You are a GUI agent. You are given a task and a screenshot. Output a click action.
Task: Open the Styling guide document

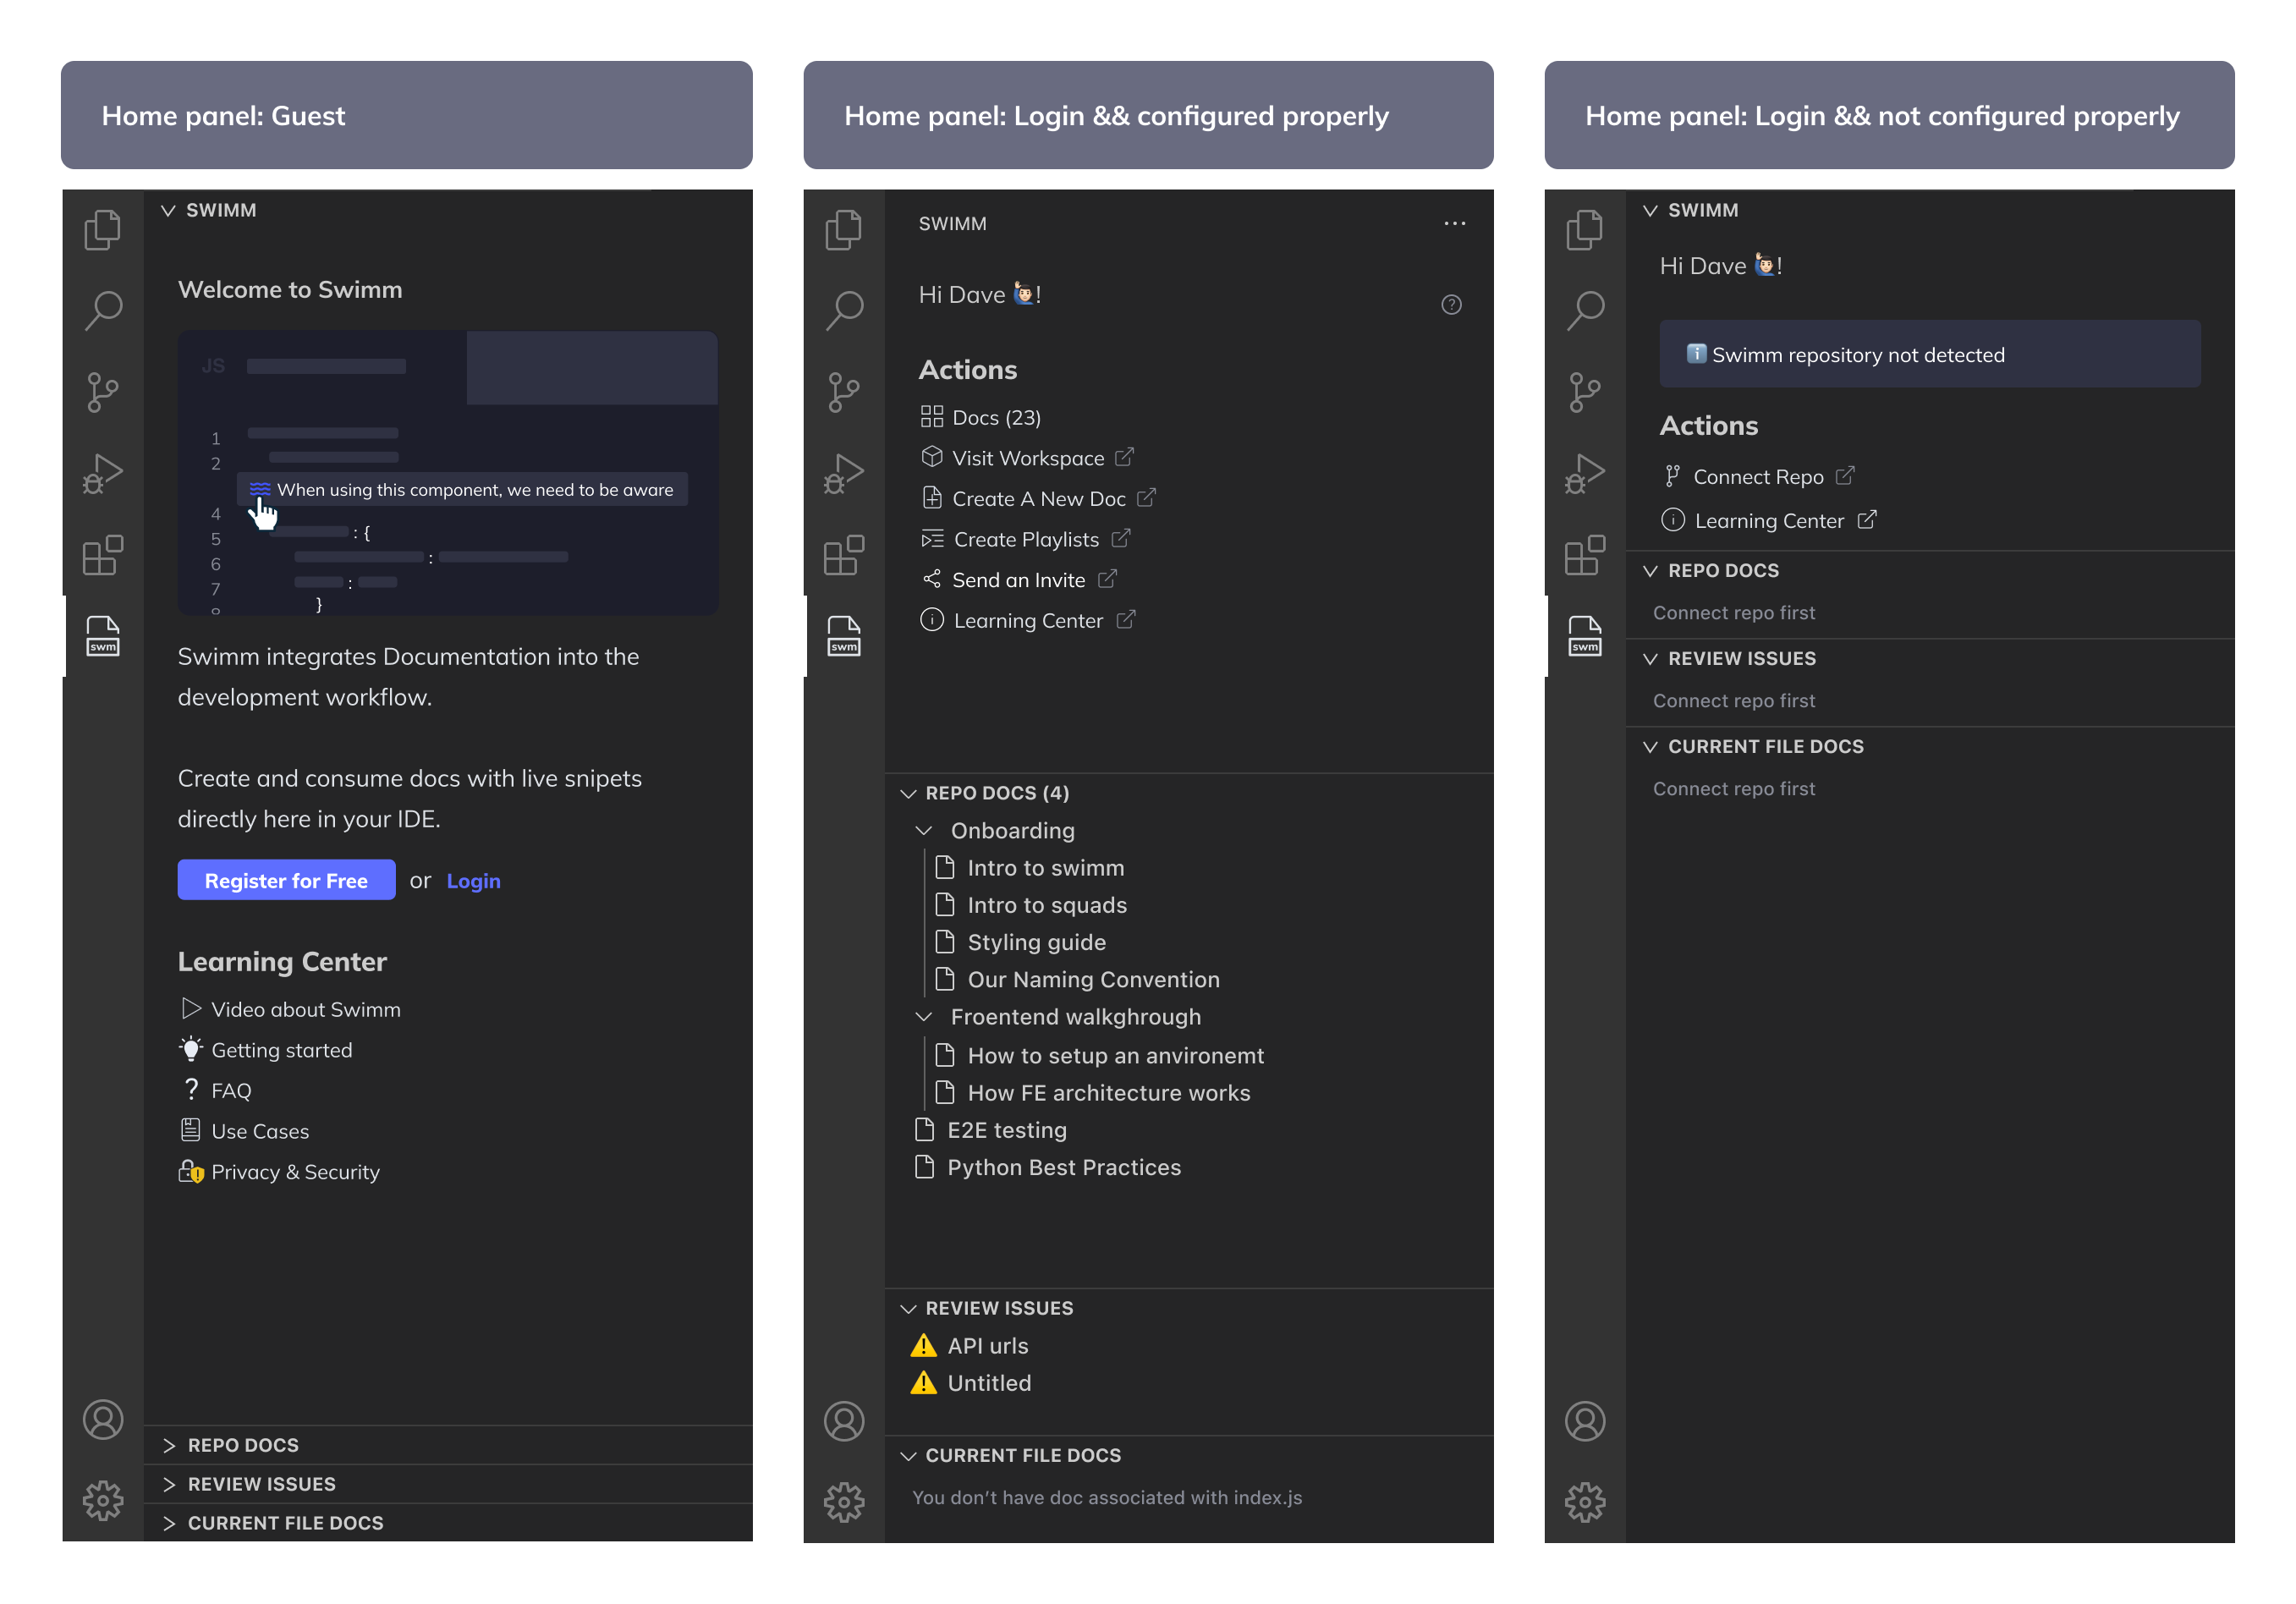pos(1036,942)
